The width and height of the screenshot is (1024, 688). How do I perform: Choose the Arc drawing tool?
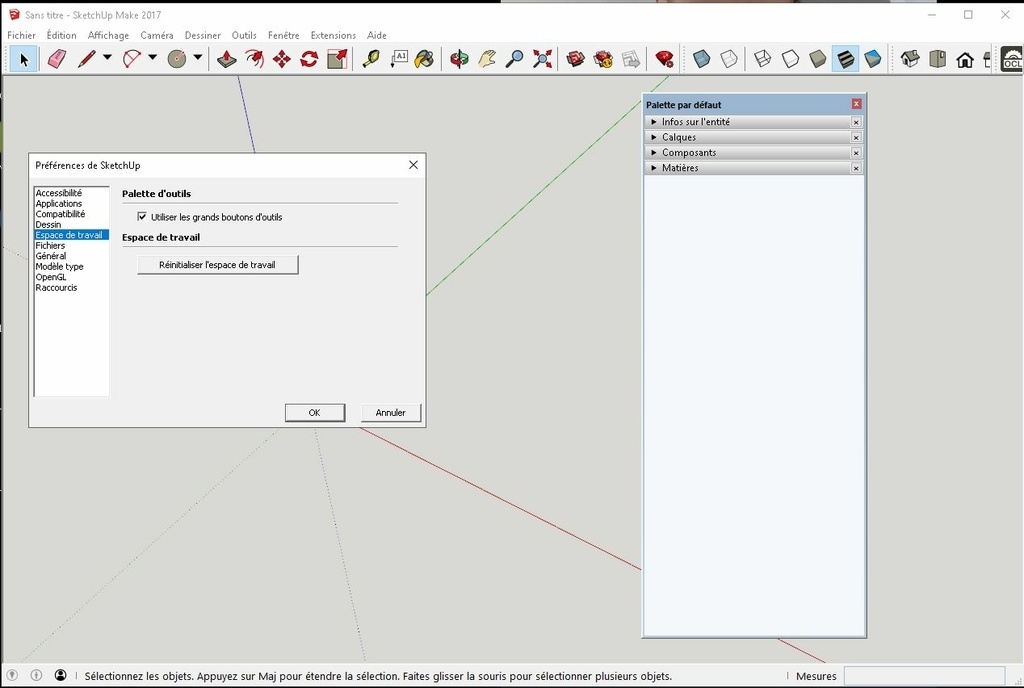[x=132, y=59]
